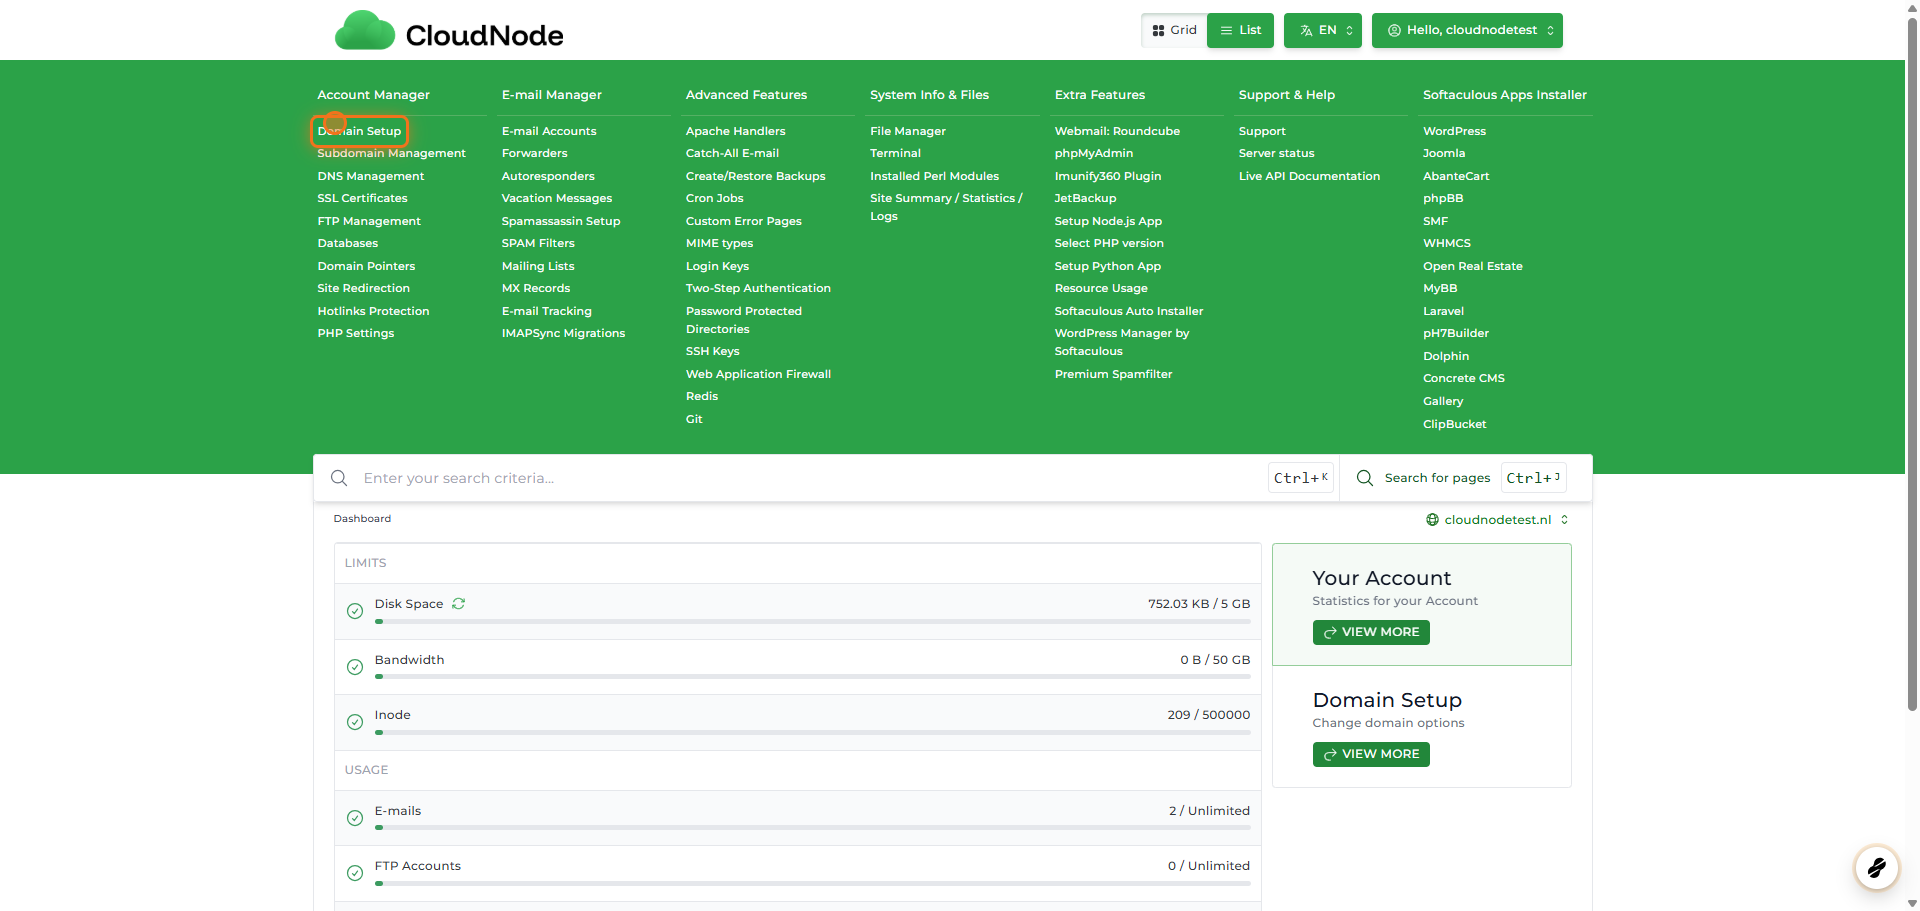Open the EN language dropdown
Viewport: 1920px width, 911px height.
pyautogui.click(x=1322, y=30)
